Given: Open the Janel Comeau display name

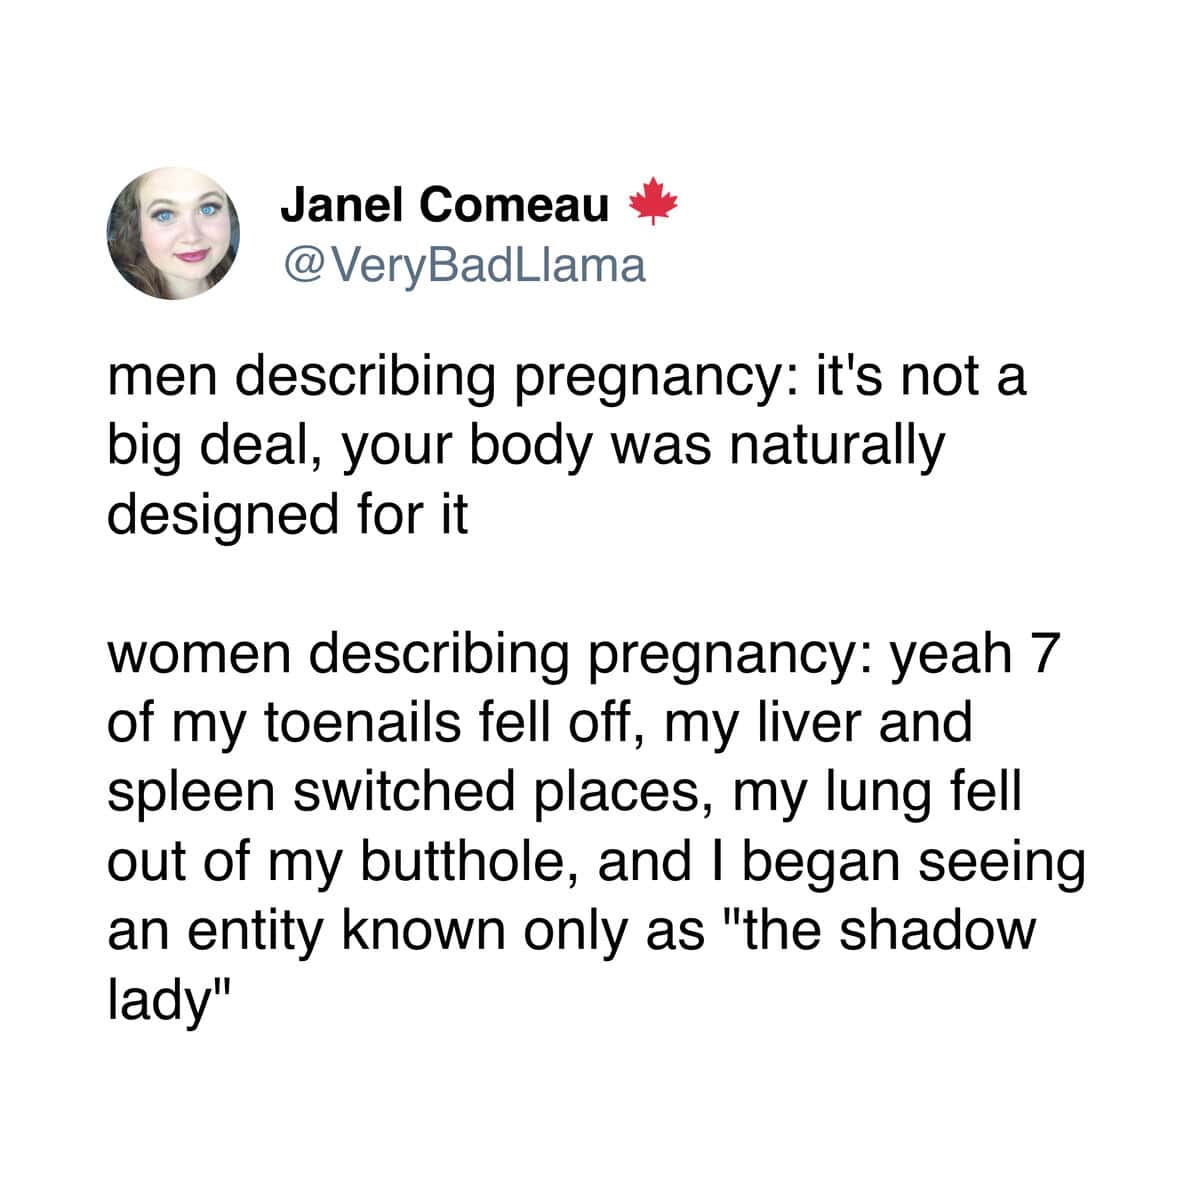Looking at the screenshot, I should [x=444, y=205].
